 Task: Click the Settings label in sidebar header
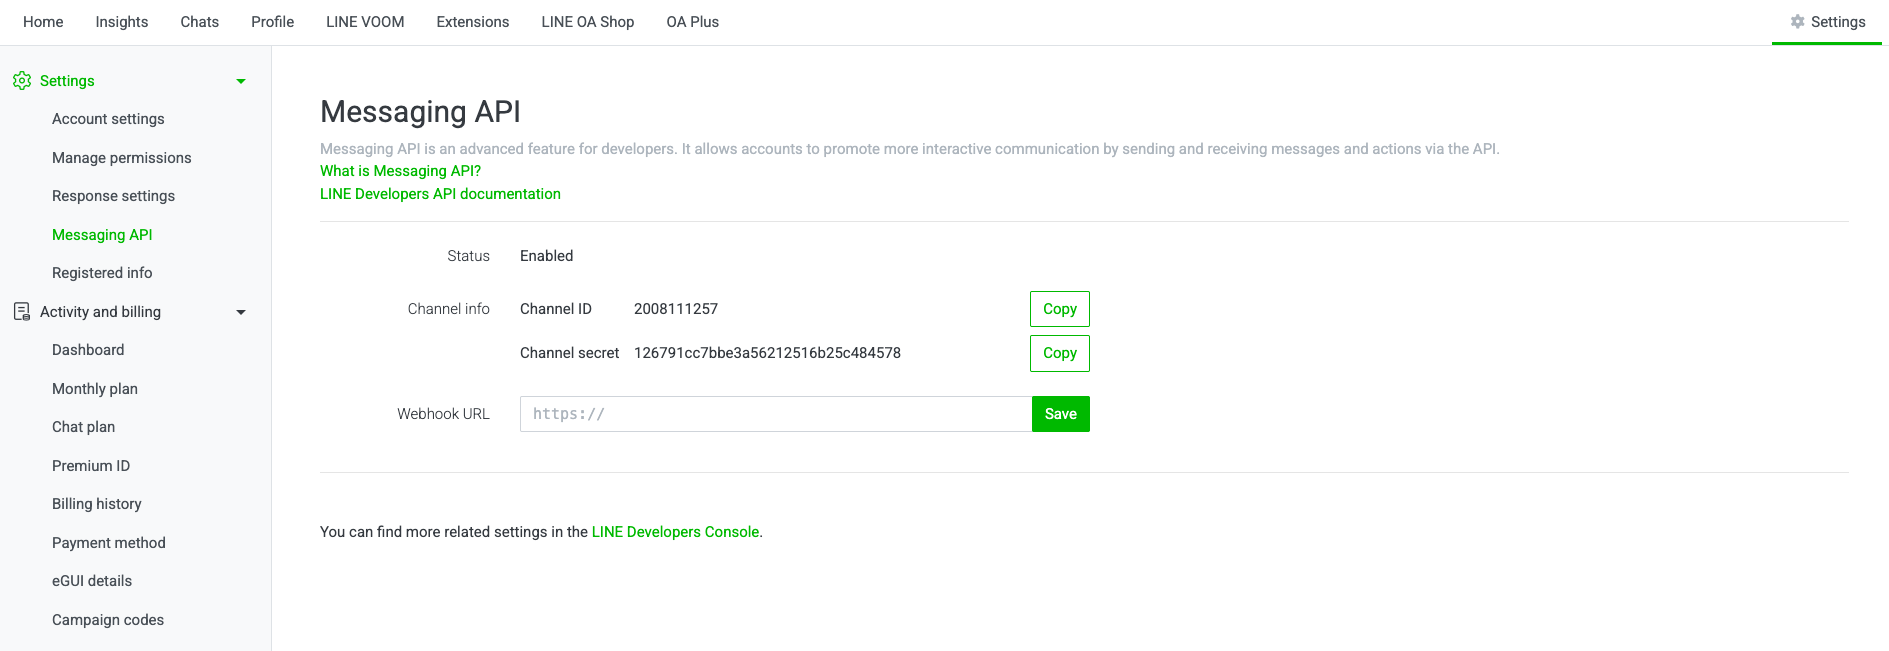pyautogui.click(x=67, y=81)
